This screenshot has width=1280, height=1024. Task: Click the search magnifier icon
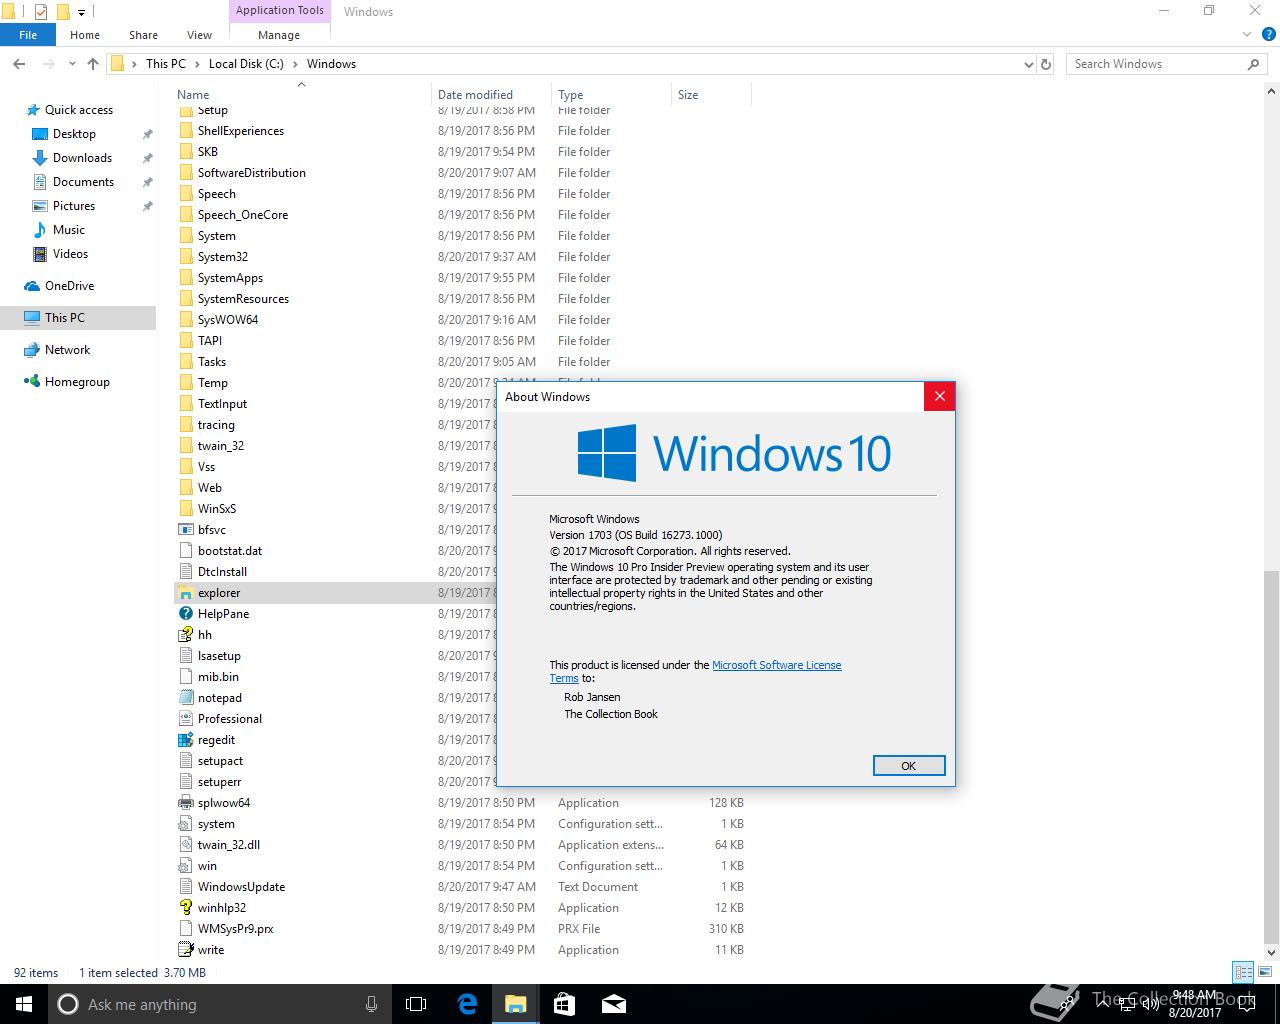click(1253, 64)
